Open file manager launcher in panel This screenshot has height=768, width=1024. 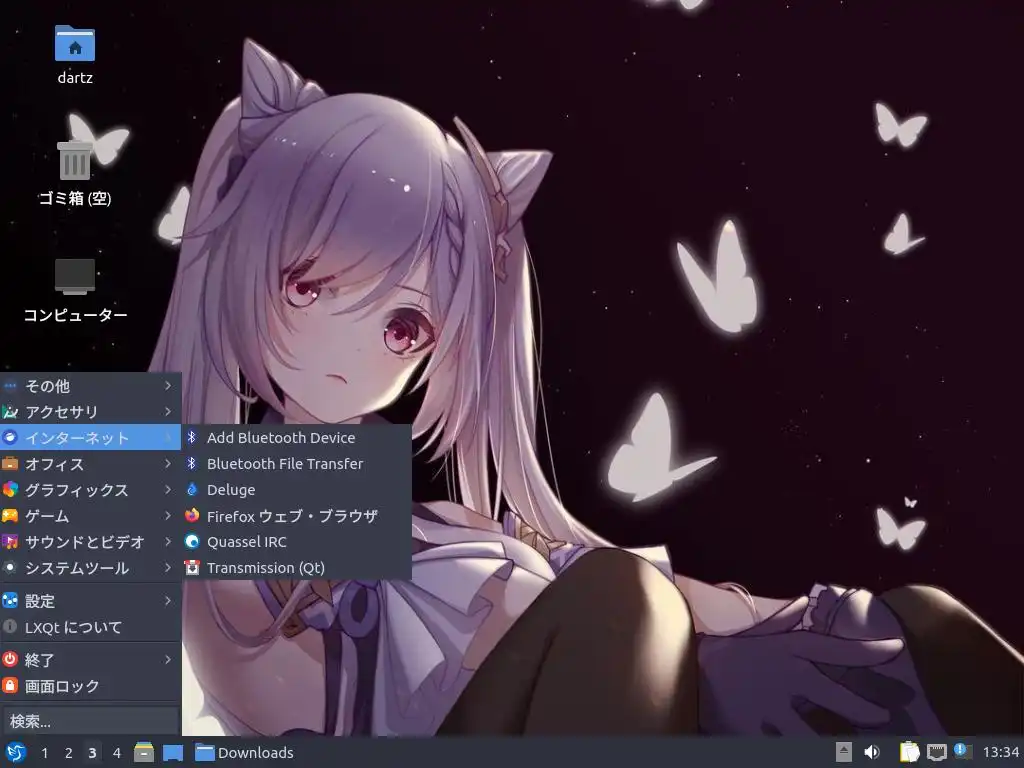(x=144, y=752)
